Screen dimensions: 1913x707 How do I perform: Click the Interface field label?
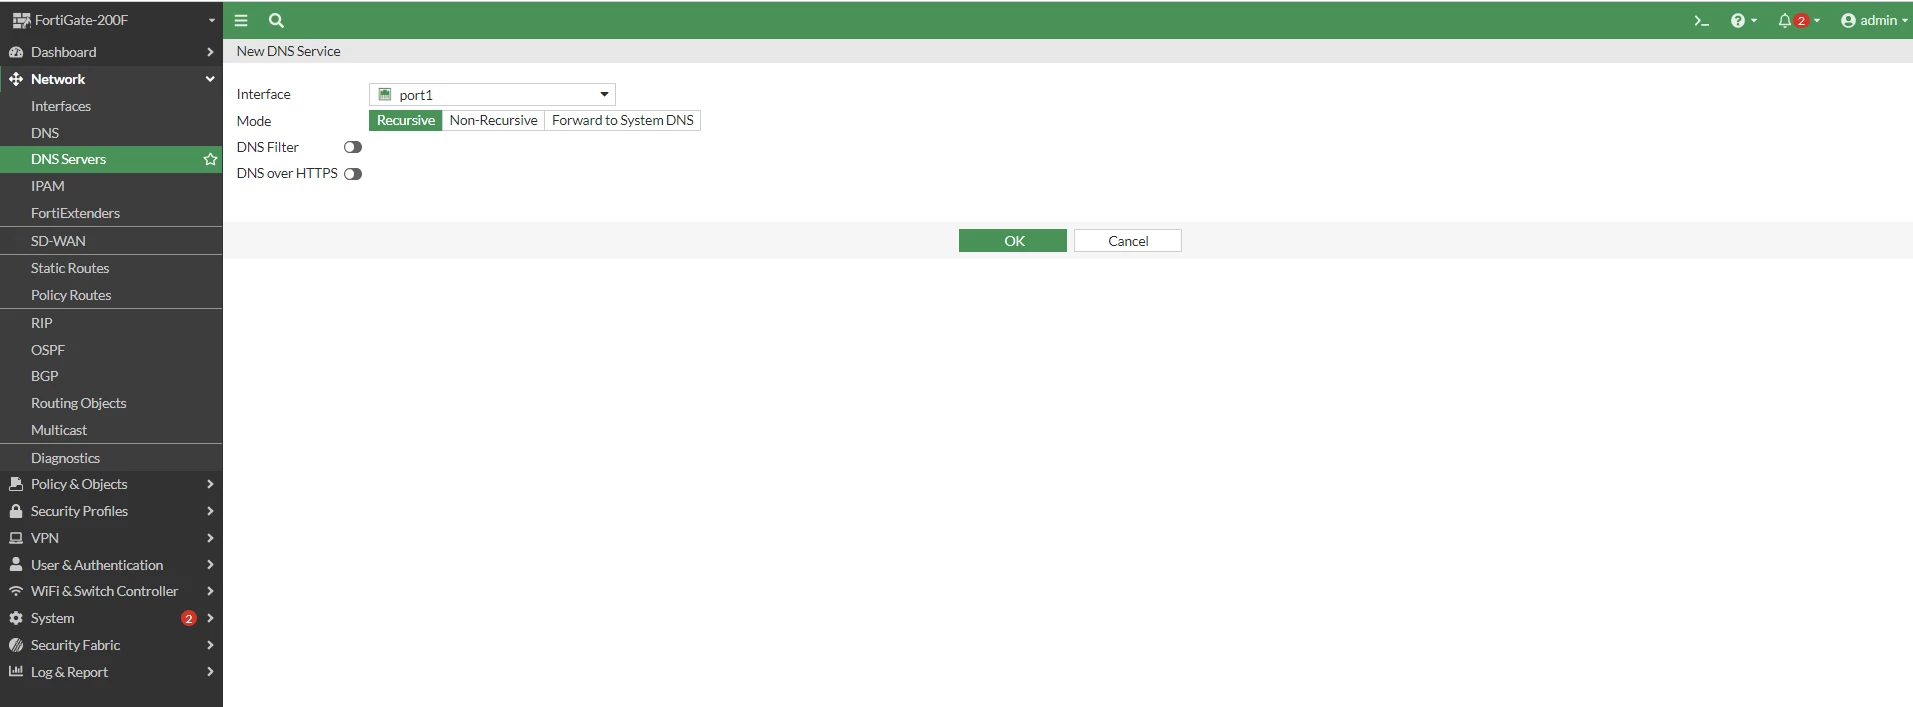263,94
